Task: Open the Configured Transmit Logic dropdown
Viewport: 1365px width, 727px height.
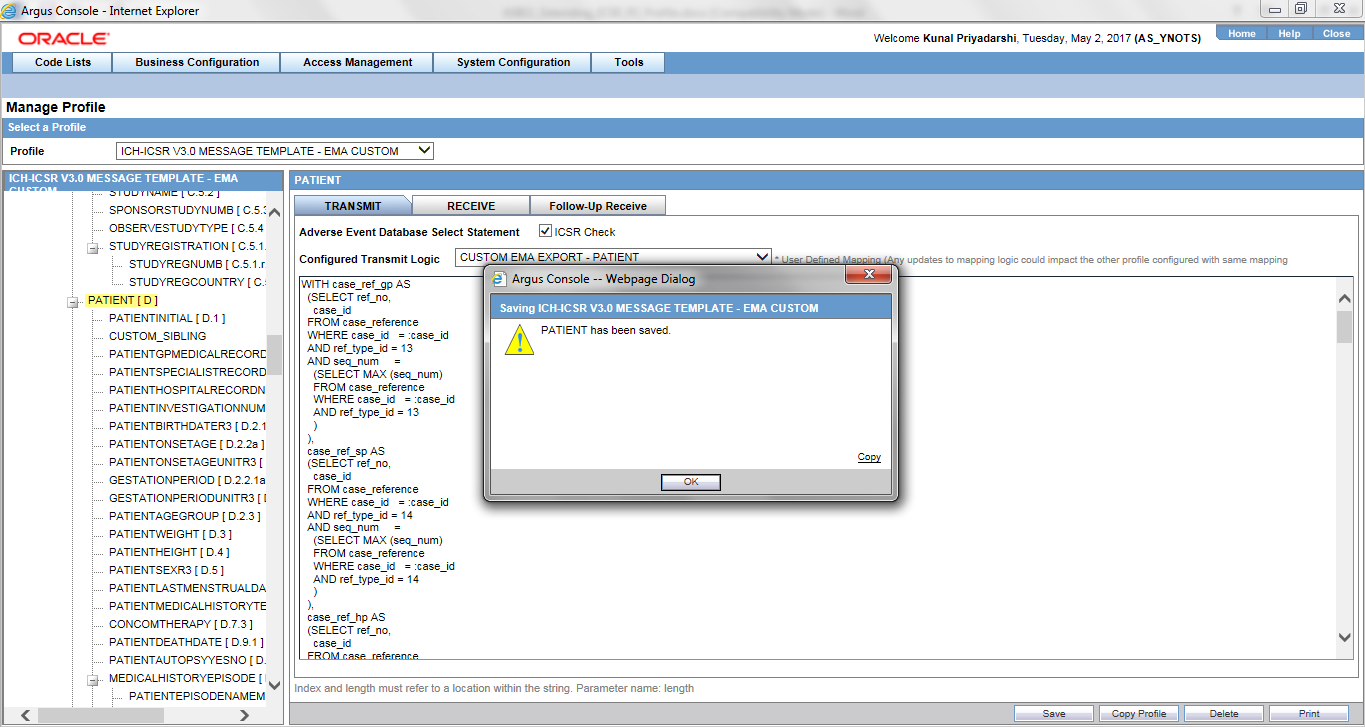Action: 613,257
